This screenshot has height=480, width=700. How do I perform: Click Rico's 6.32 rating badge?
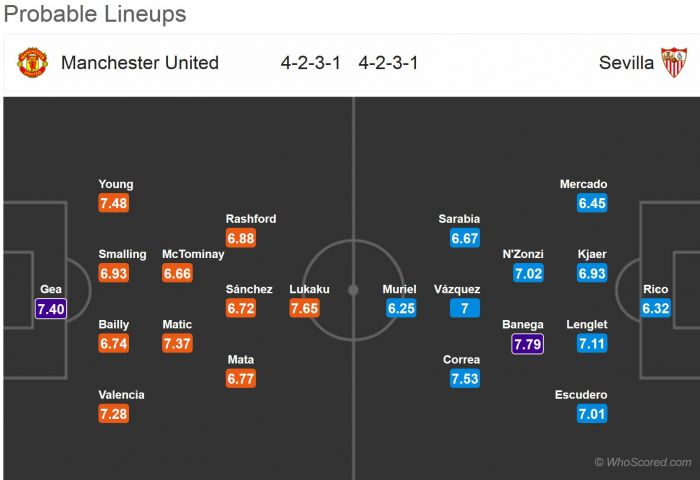click(656, 309)
